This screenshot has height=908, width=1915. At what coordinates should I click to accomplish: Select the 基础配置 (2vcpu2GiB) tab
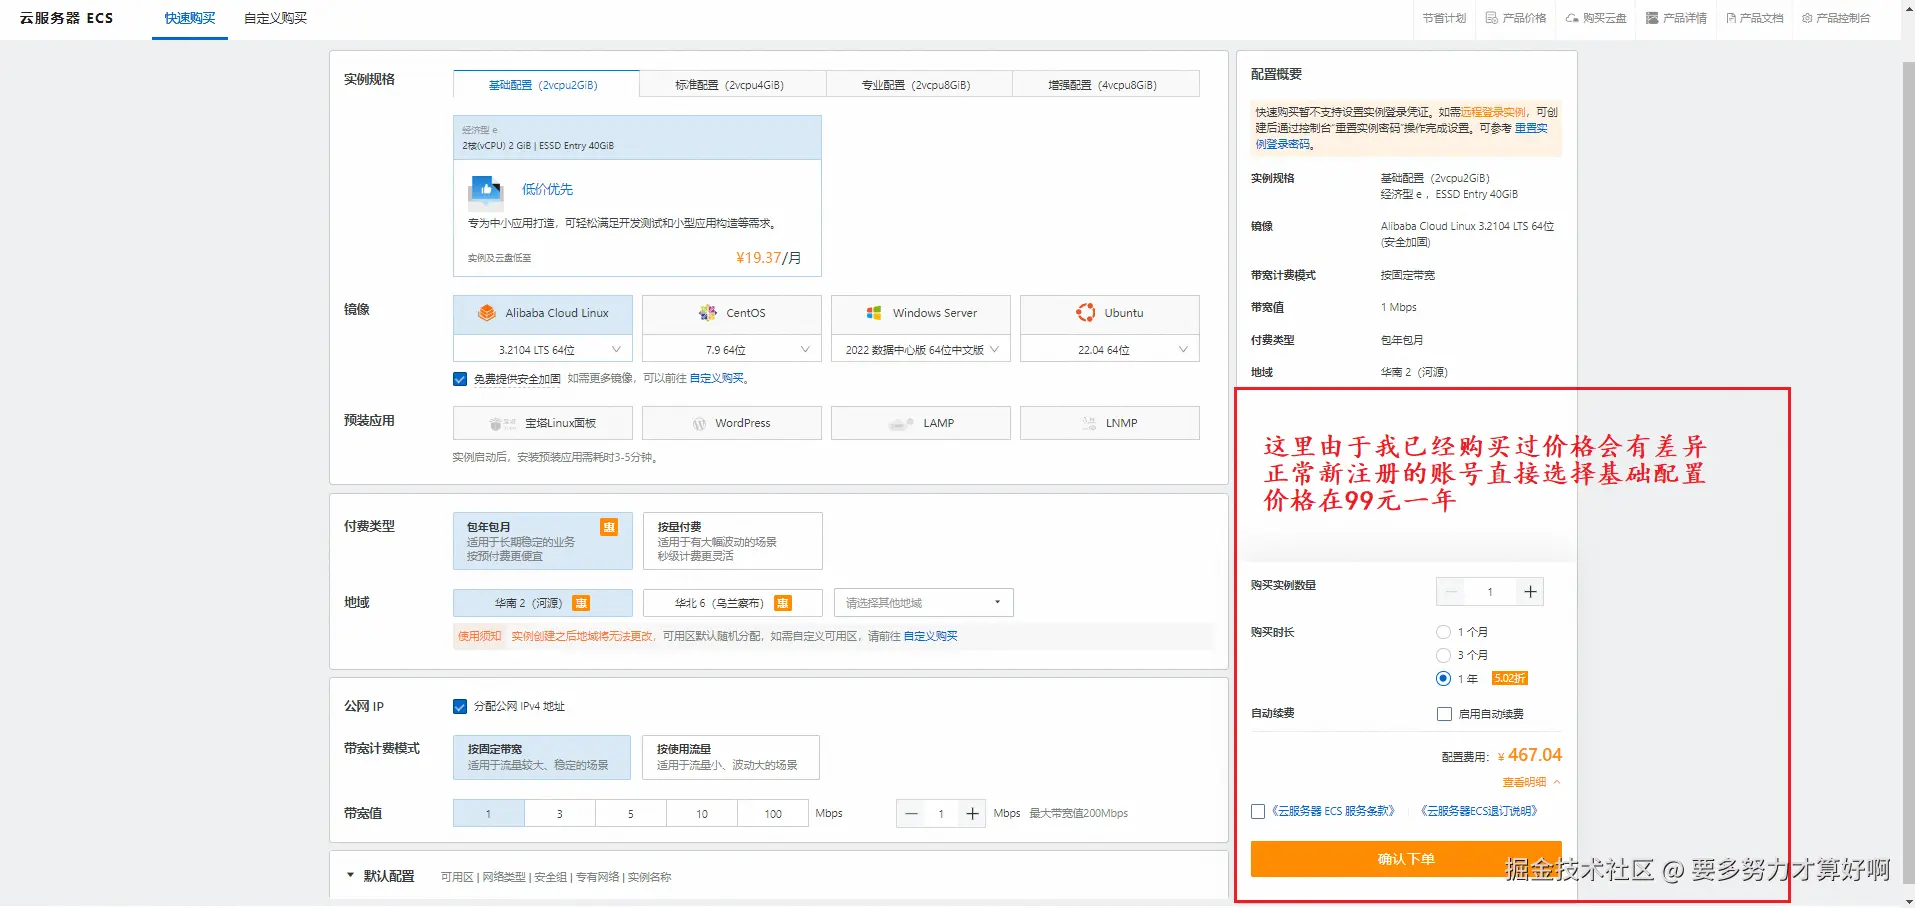click(546, 85)
